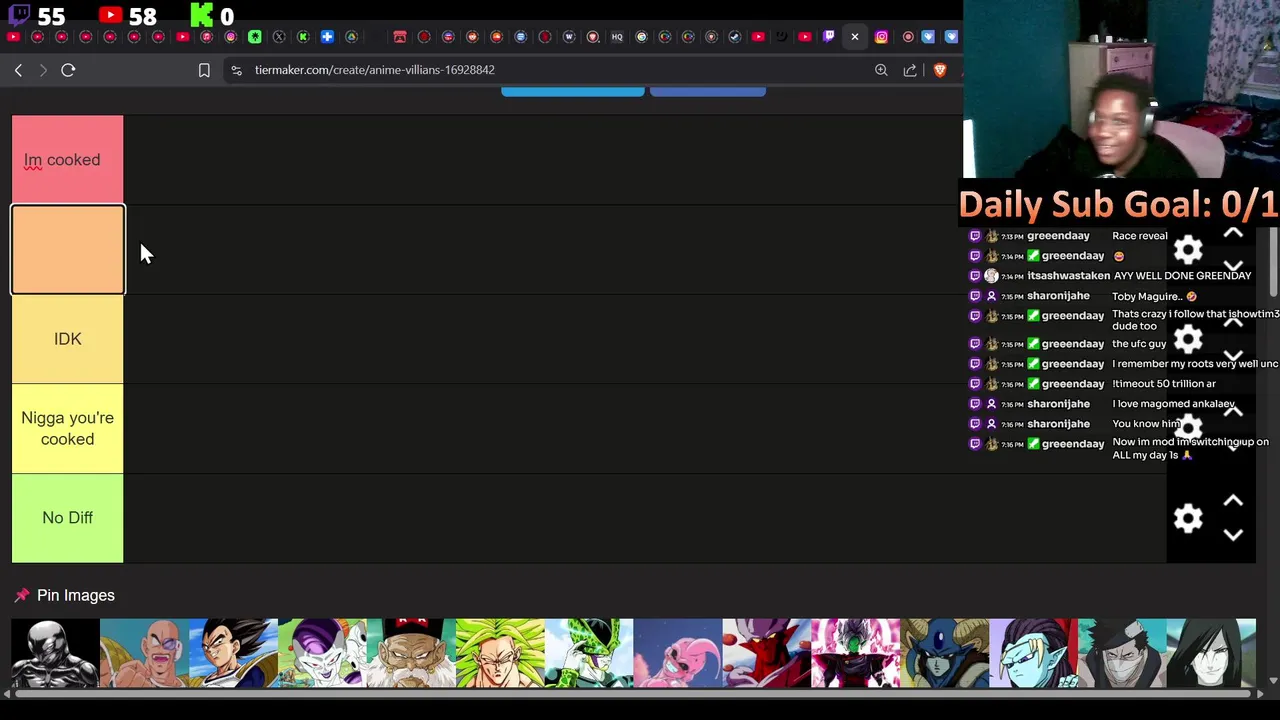1280x720 pixels.
Task: Close the current browser tab
Action: coord(855,37)
